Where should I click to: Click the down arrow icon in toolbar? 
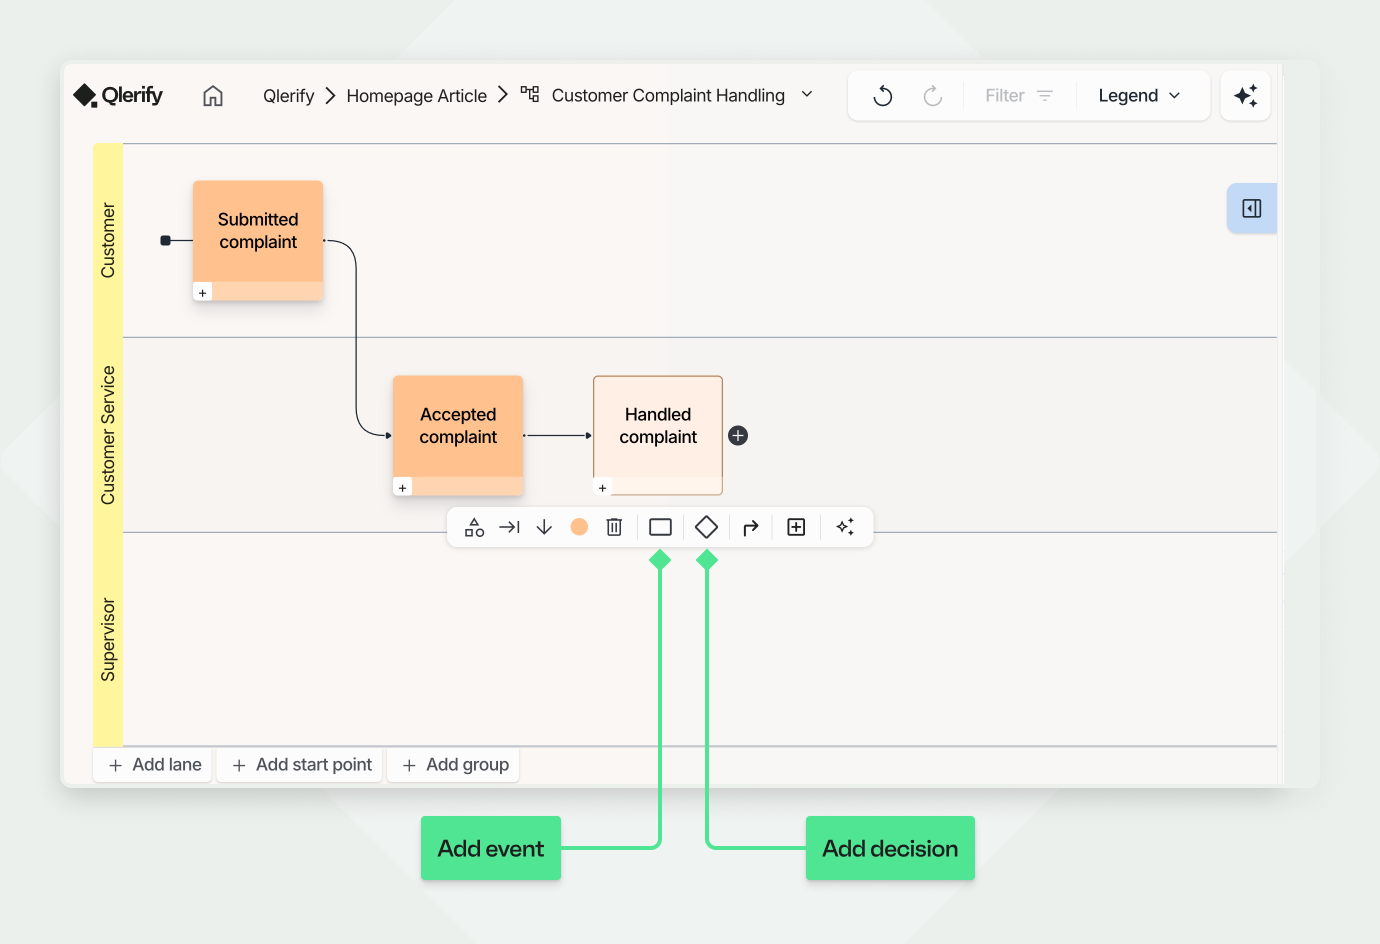[544, 527]
